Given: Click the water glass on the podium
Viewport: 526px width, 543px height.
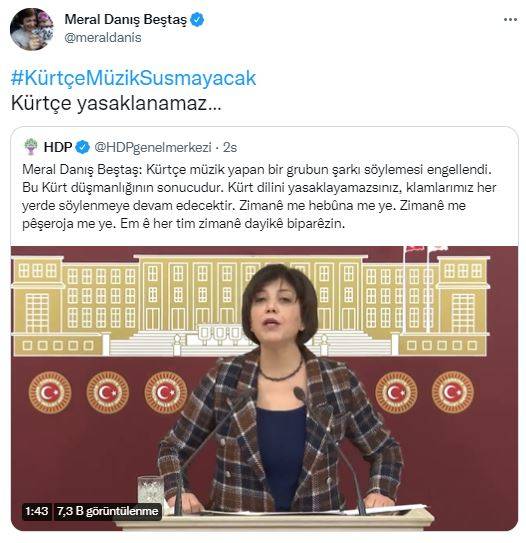Looking at the screenshot, I should coord(150,492).
